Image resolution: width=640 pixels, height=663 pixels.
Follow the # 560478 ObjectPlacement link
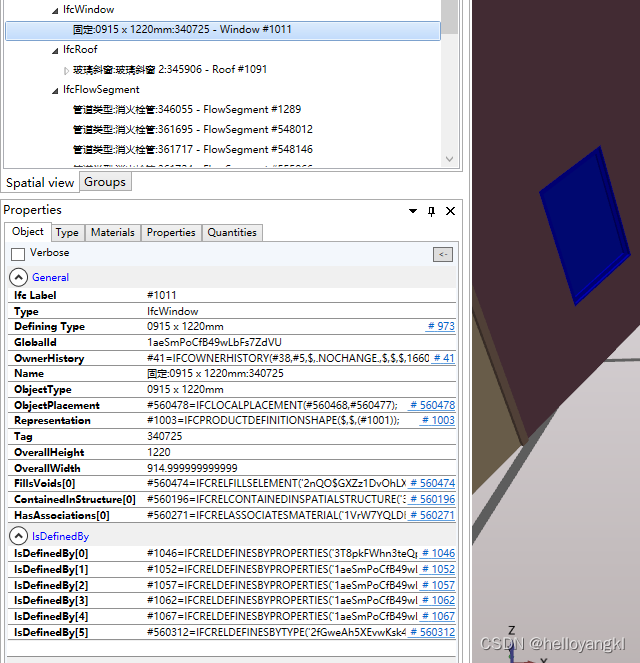pyautogui.click(x=432, y=405)
